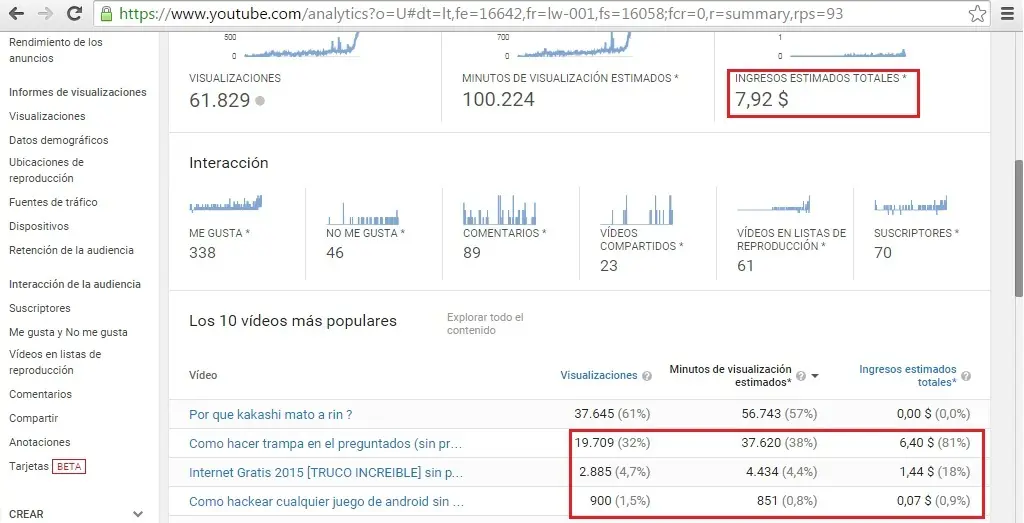Open video Como hacer trampa en el preguntados
The image size is (1024, 523).
click(325, 444)
